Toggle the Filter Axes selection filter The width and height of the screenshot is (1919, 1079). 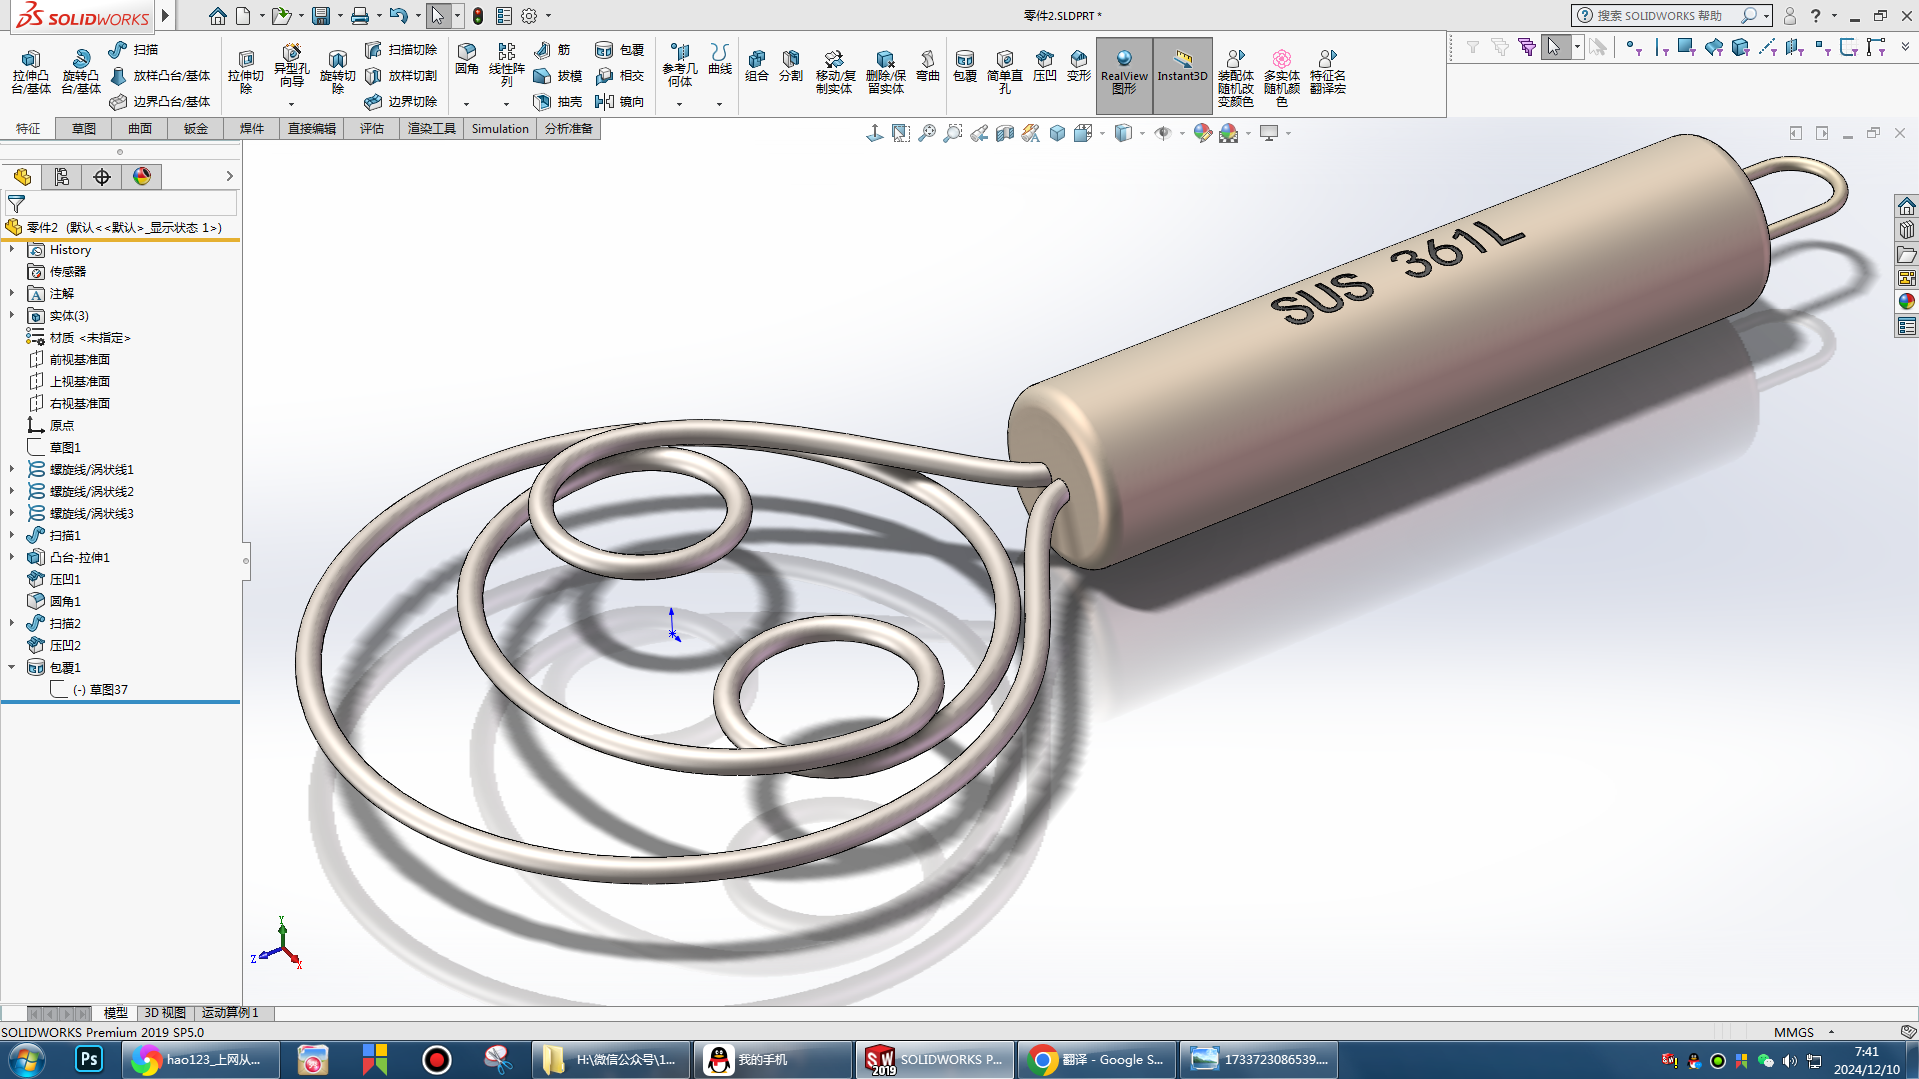[1767, 47]
